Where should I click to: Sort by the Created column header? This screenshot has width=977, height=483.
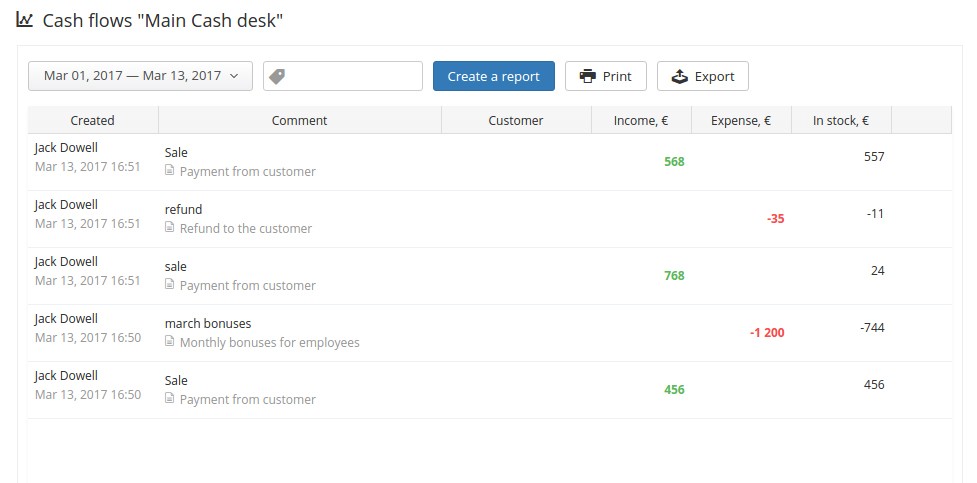pos(93,120)
